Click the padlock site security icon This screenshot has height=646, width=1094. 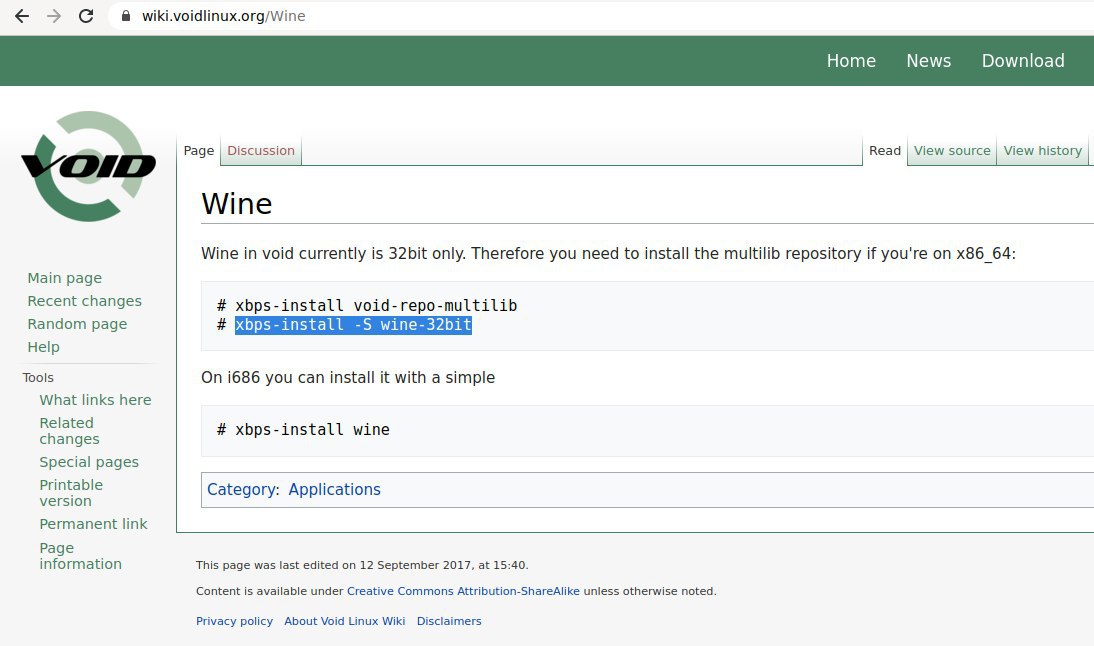(x=126, y=16)
